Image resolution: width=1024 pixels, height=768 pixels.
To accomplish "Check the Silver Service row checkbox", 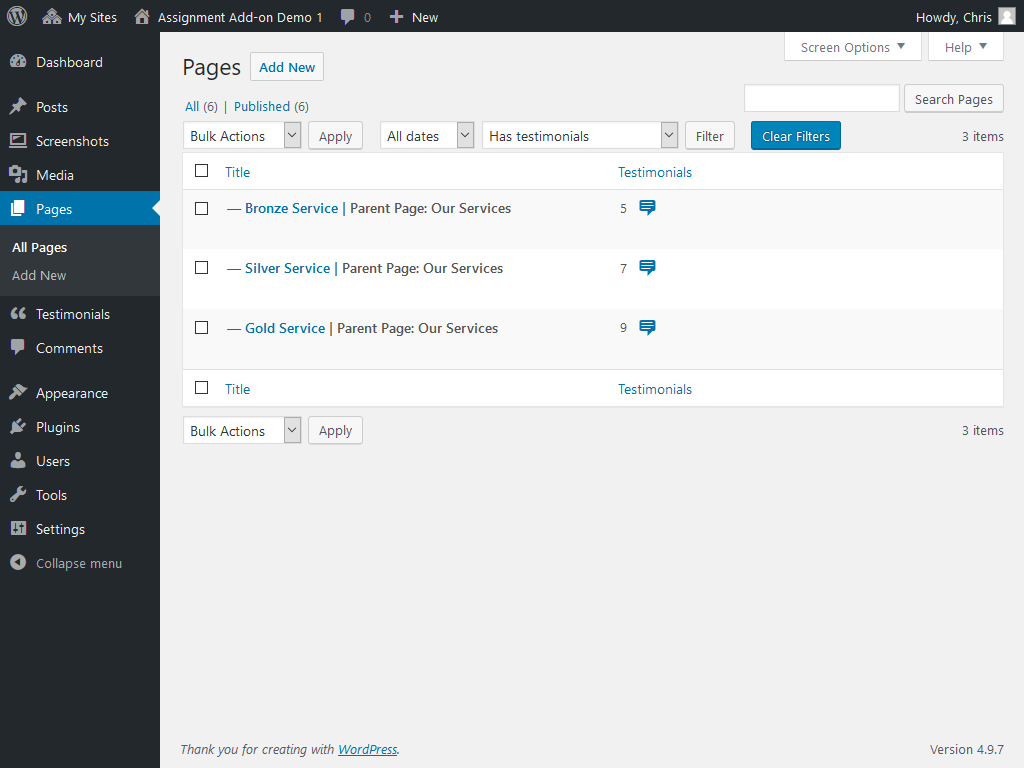I will (202, 268).
